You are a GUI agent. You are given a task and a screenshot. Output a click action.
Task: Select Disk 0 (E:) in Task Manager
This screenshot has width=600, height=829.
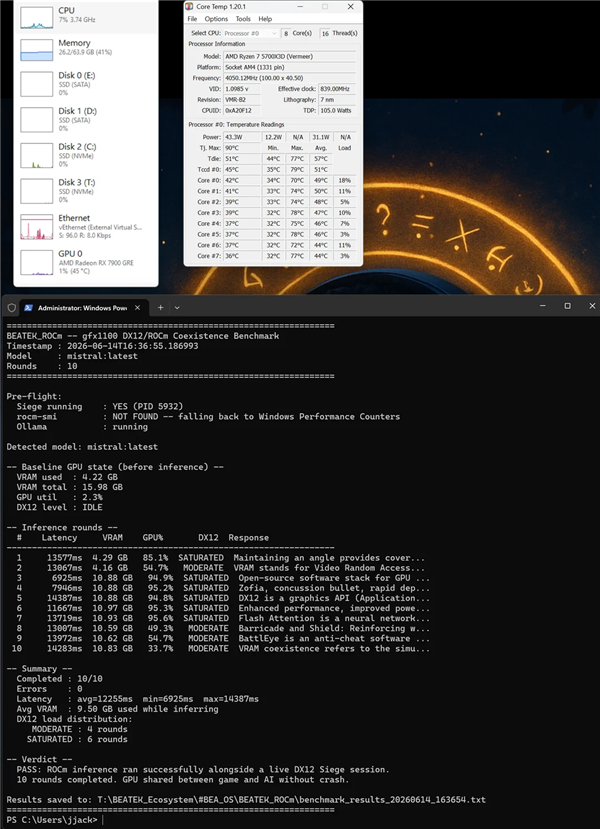coord(86,84)
